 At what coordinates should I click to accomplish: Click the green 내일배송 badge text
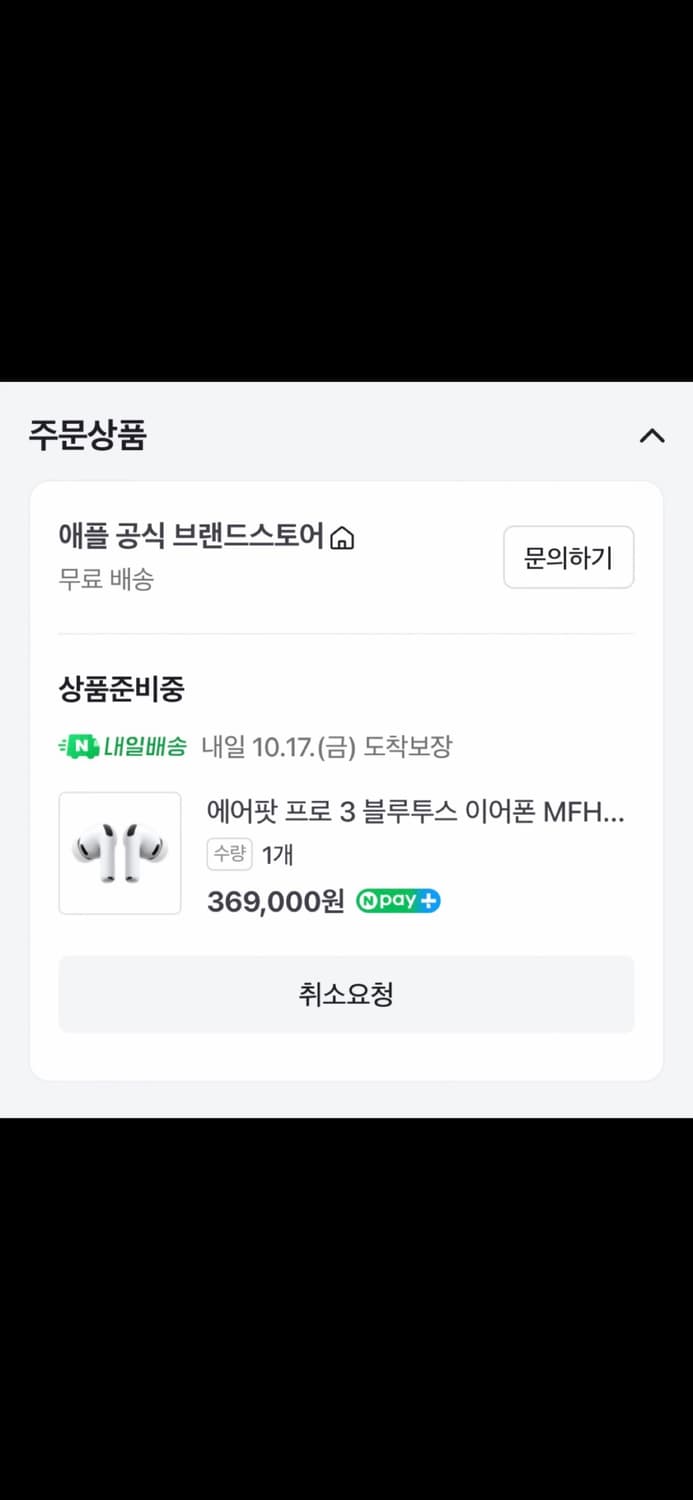click(x=145, y=746)
